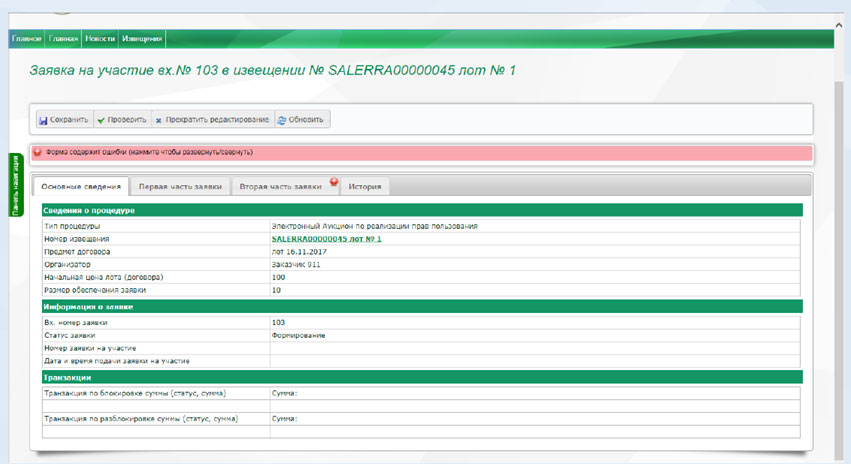
Task: Show the История tab
Action: [x=364, y=187]
